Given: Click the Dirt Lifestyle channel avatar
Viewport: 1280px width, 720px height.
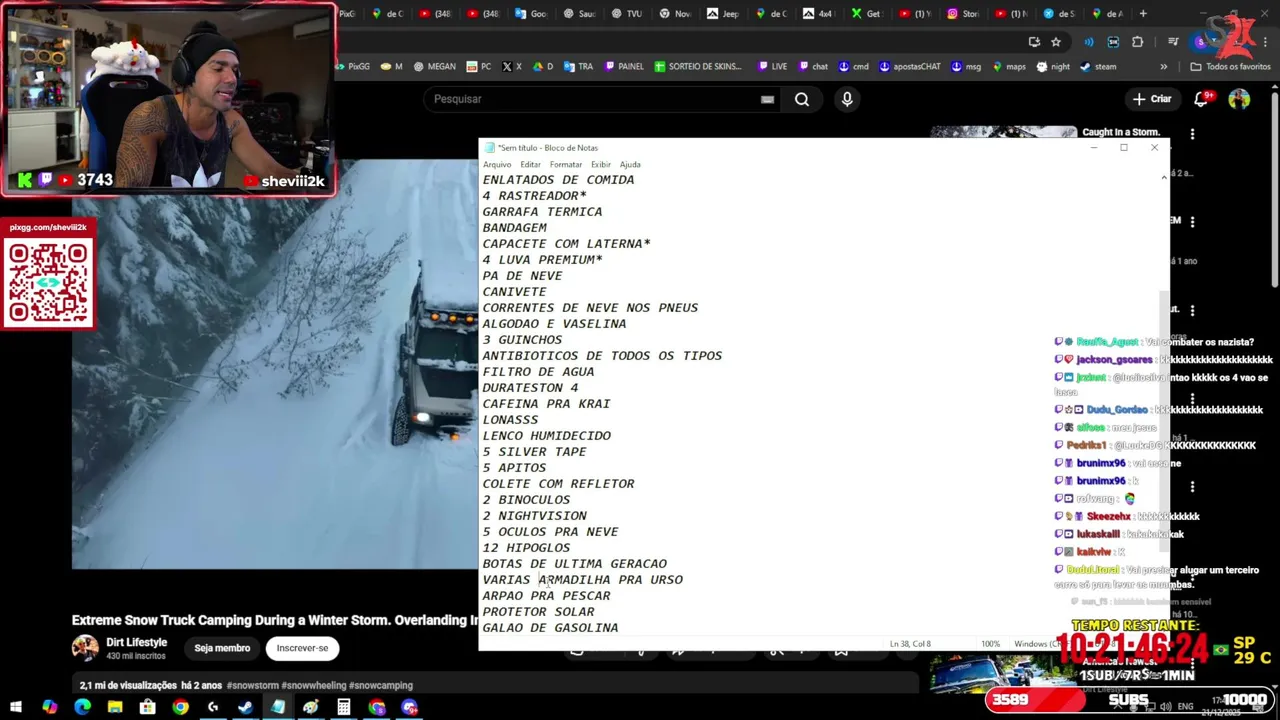Looking at the screenshot, I should [85, 648].
